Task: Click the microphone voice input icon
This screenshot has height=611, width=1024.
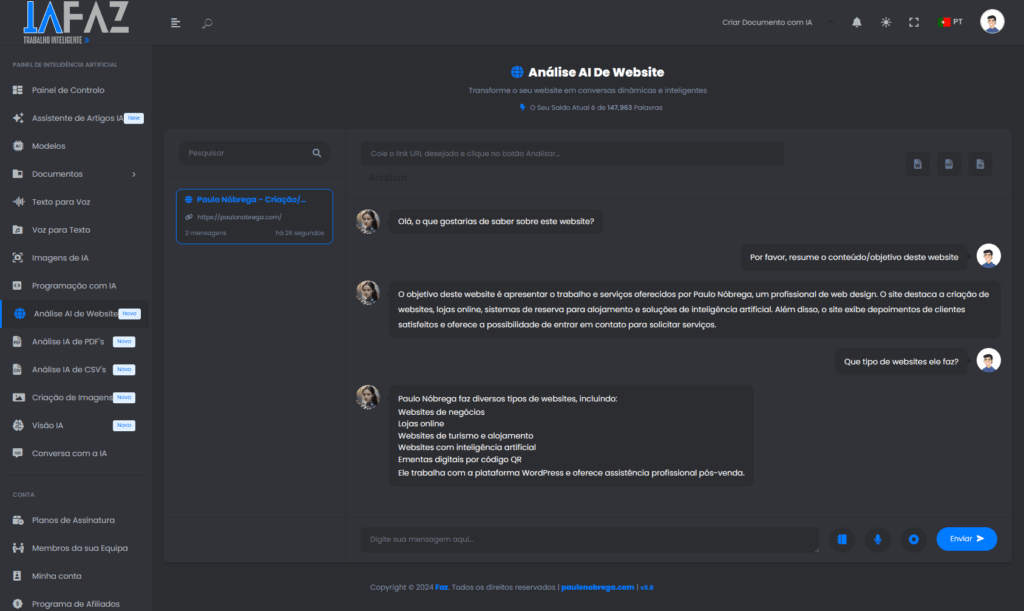Action: coord(877,539)
